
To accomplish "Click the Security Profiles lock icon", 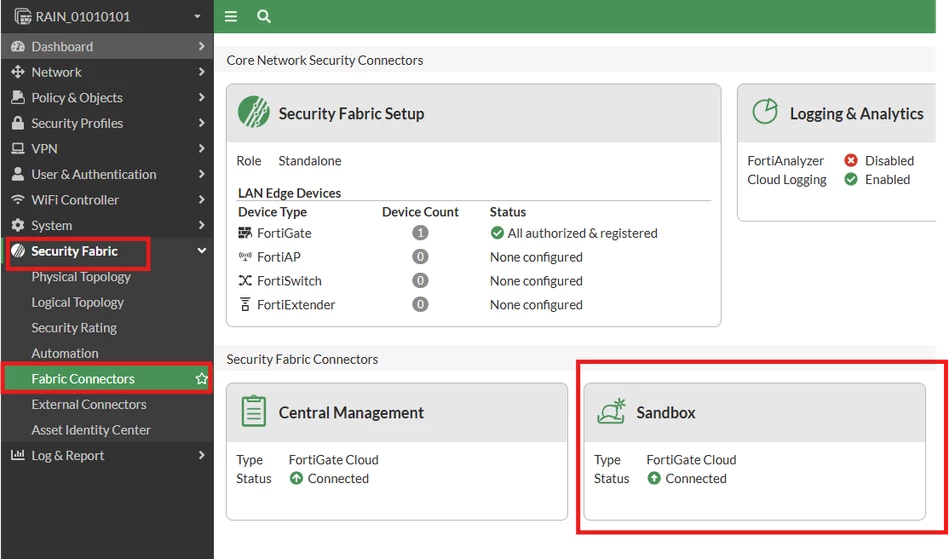I will (18, 123).
